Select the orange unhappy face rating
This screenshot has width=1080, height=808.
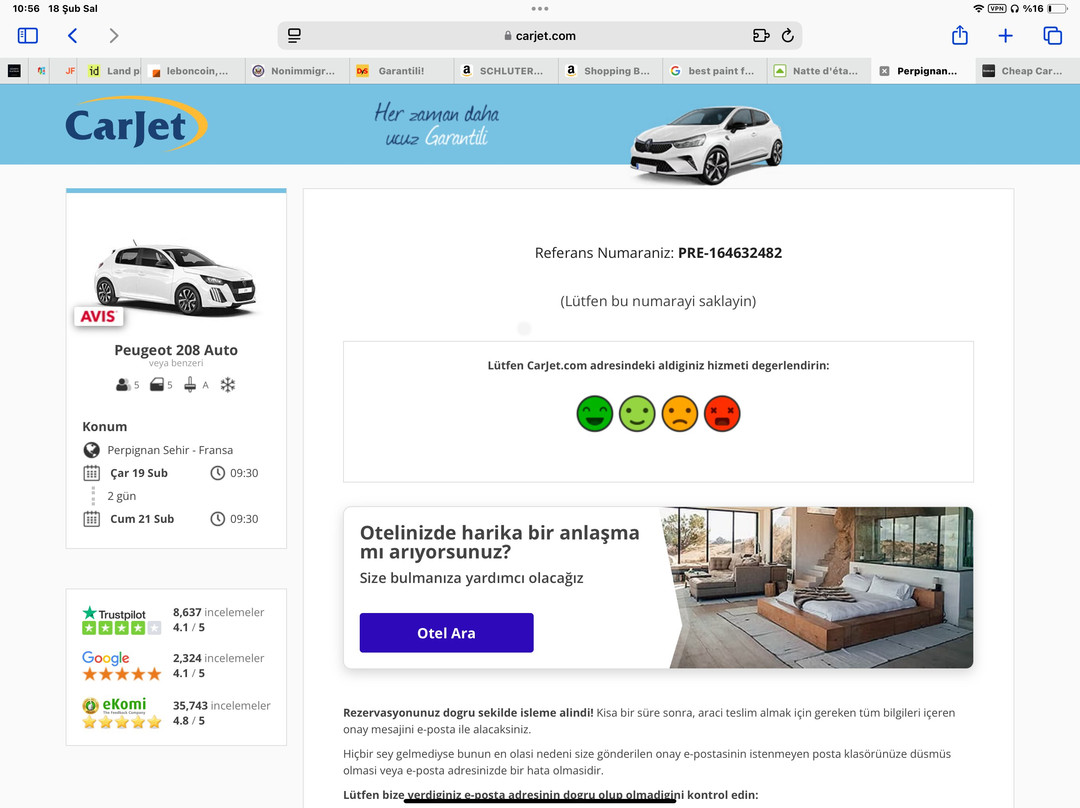pyautogui.click(x=680, y=413)
